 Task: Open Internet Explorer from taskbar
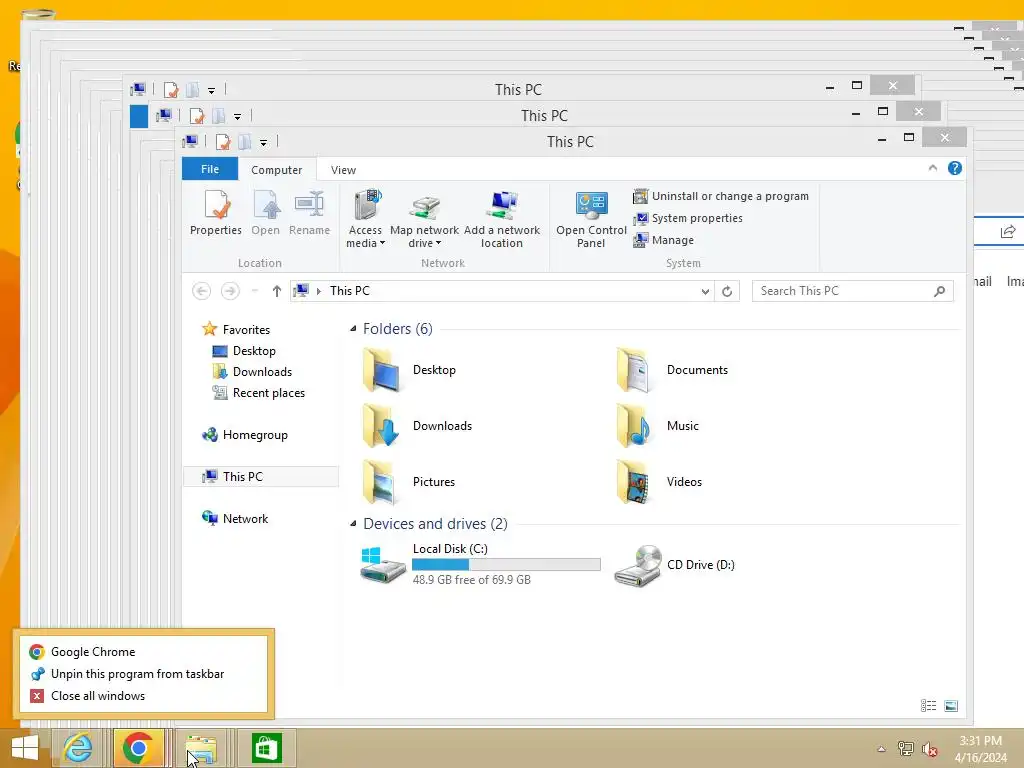78,748
